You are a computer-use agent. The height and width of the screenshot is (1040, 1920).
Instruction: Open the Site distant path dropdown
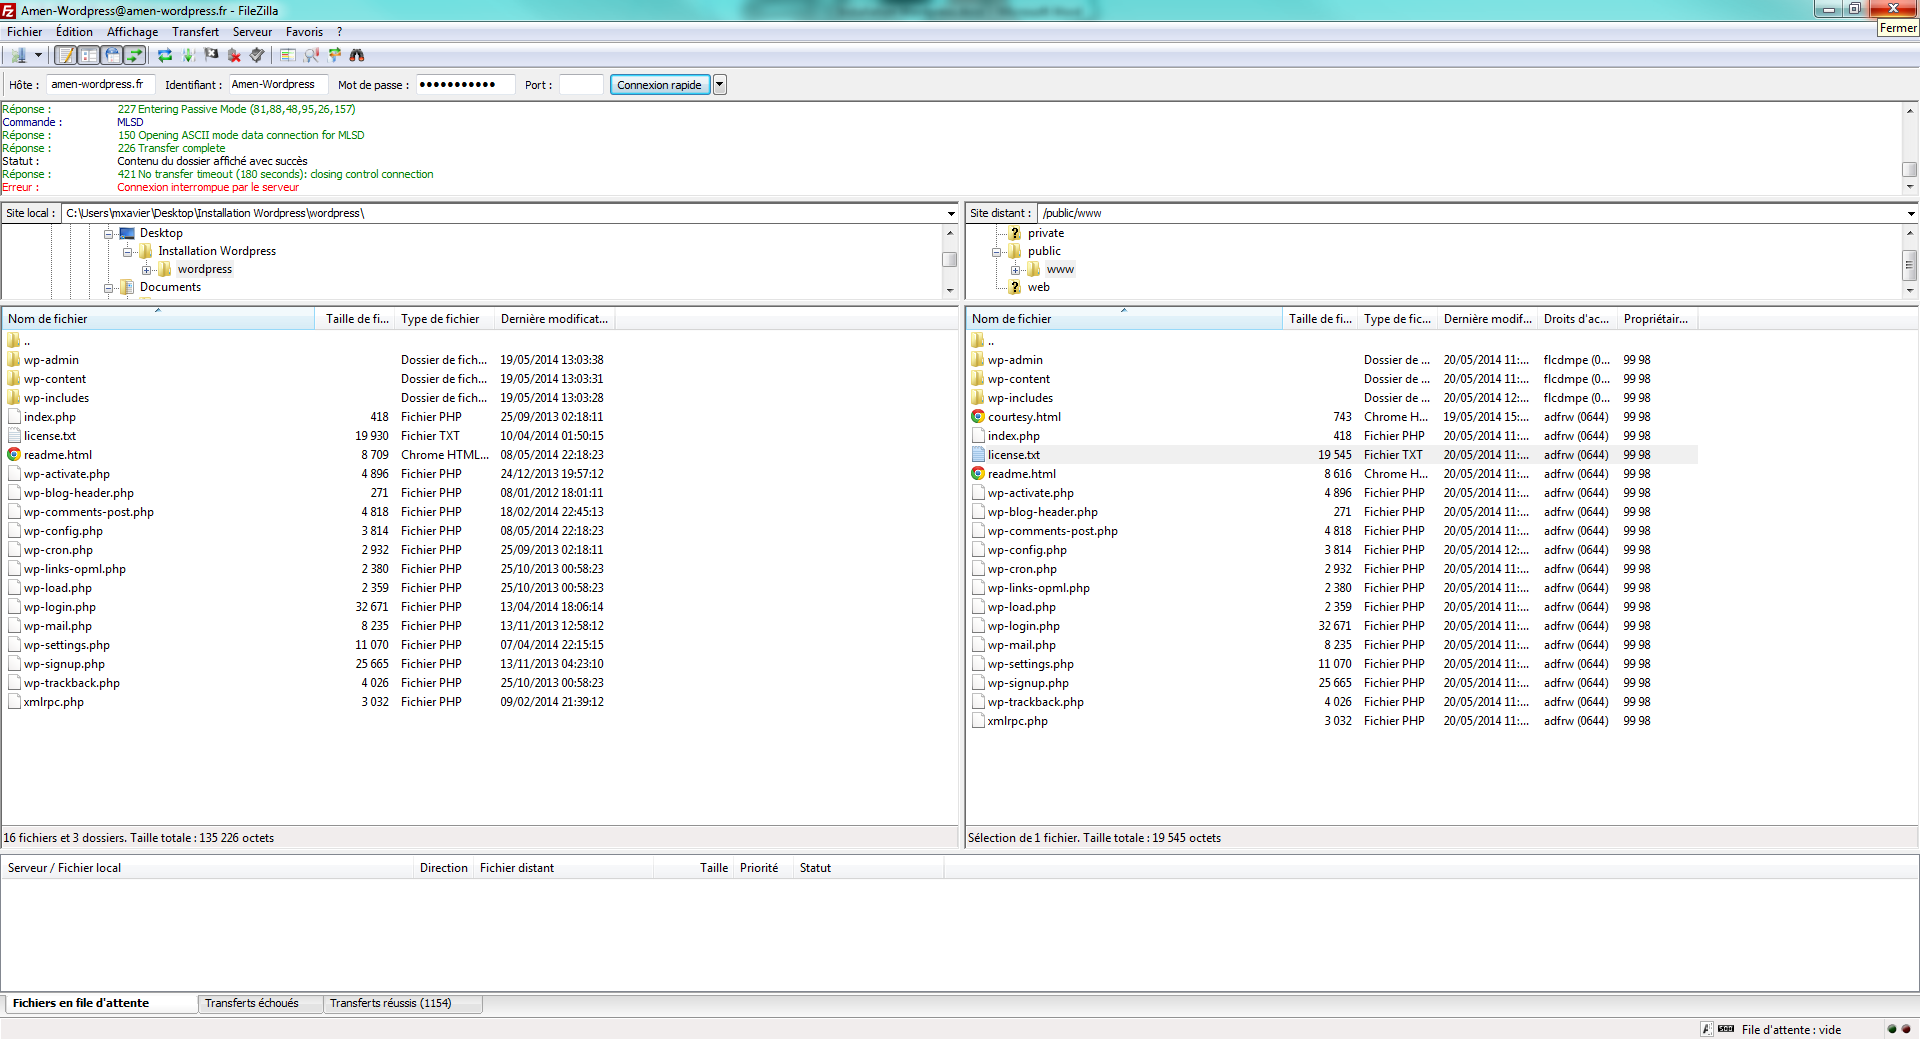tap(1910, 213)
